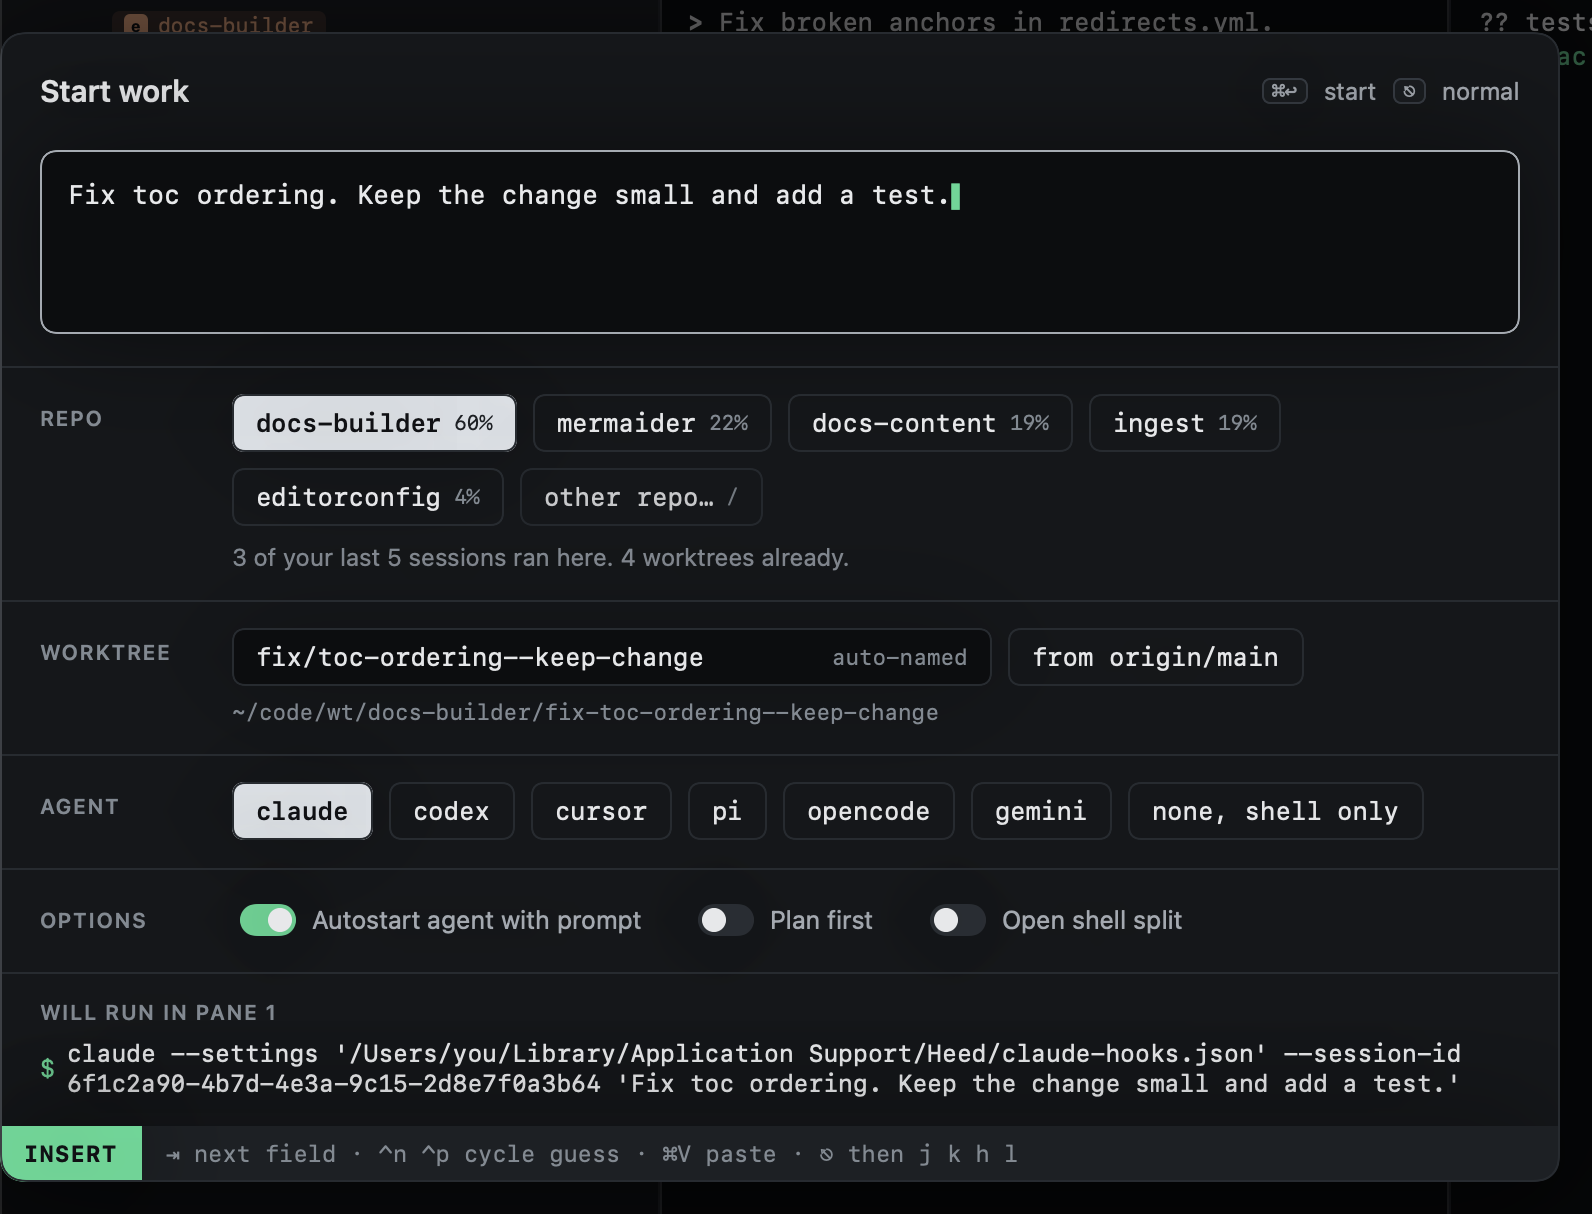Select the editorconfig repo
Image resolution: width=1592 pixels, height=1214 pixels.
pyautogui.click(x=368, y=497)
